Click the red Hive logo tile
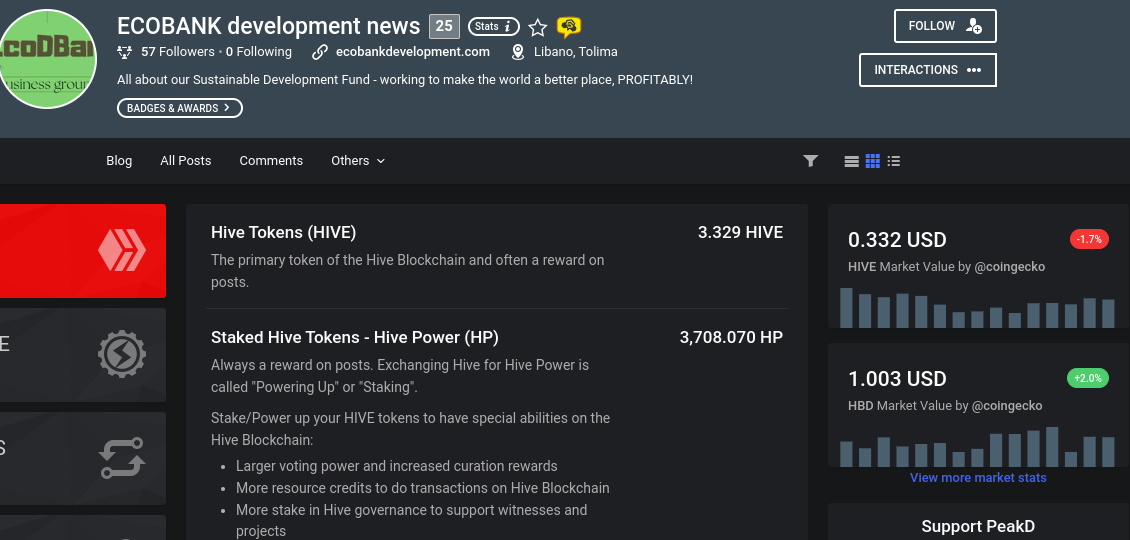Viewport: 1130px width, 540px height. coord(83,251)
